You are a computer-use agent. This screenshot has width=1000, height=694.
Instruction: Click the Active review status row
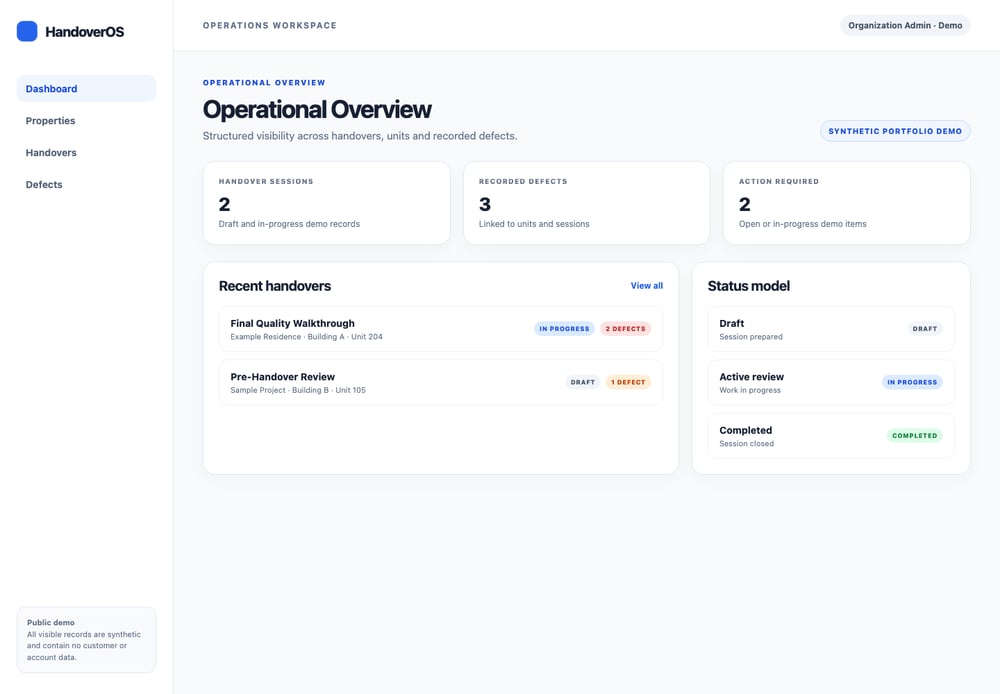pyautogui.click(x=831, y=383)
